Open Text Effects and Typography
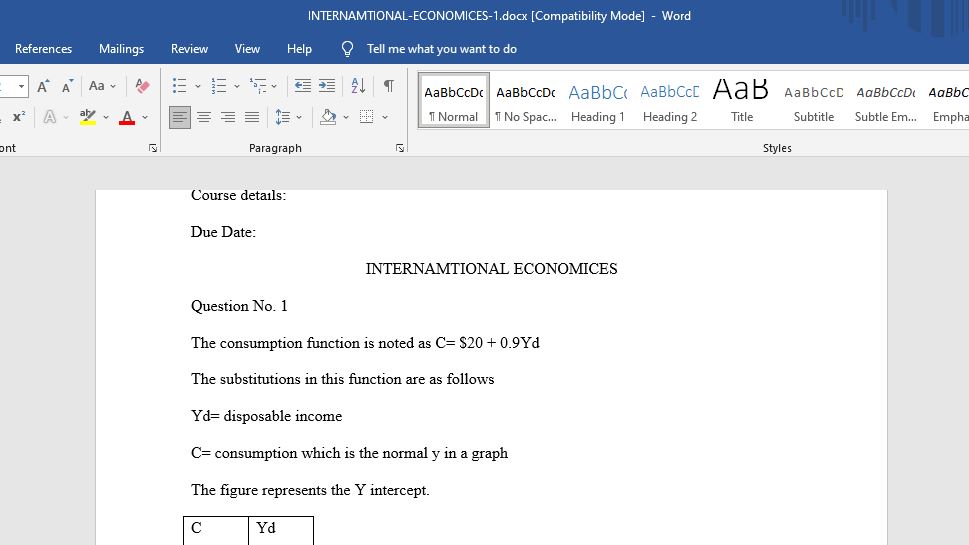Image resolution: width=969 pixels, height=545 pixels. [x=49, y=117]
